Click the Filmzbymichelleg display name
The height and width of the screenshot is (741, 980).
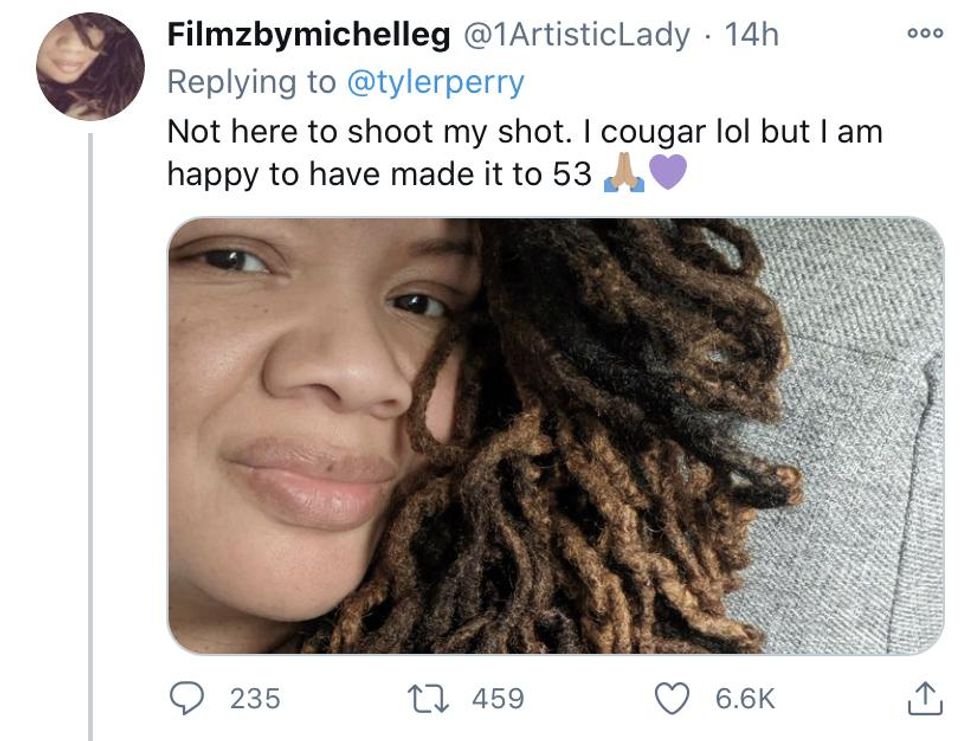308,35
